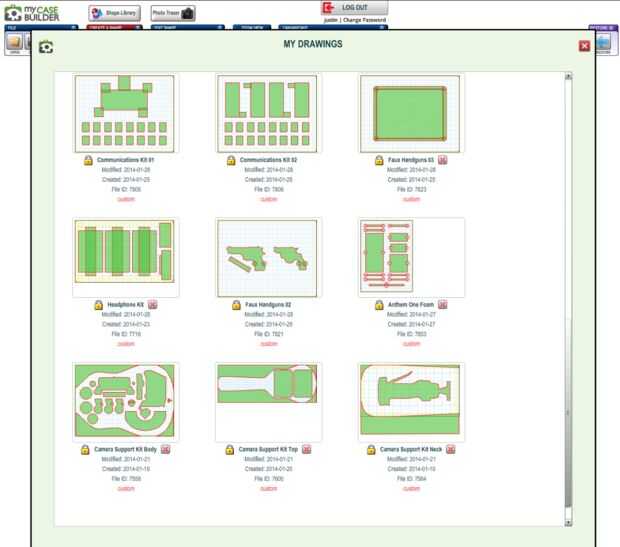
Task: Open the Communications Kit 02 thumbnail
Action: tap(268, 114)
